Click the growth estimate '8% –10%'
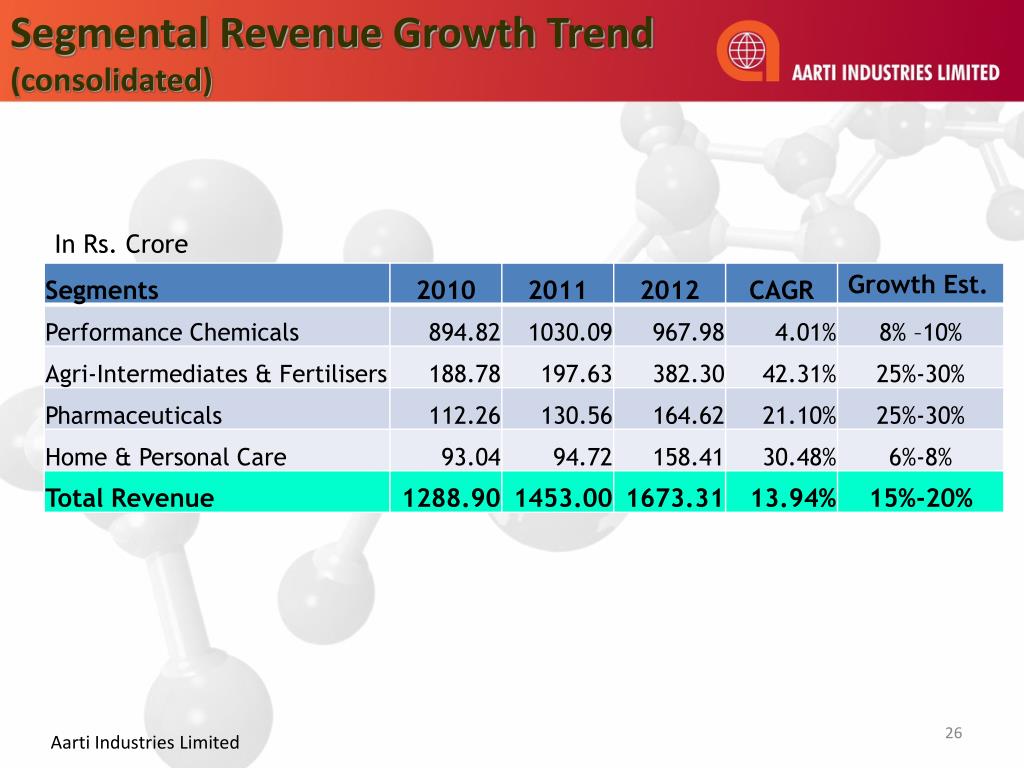Image resolution: width=1024 pixels, height=768 pixels. [x=920, y=332]
